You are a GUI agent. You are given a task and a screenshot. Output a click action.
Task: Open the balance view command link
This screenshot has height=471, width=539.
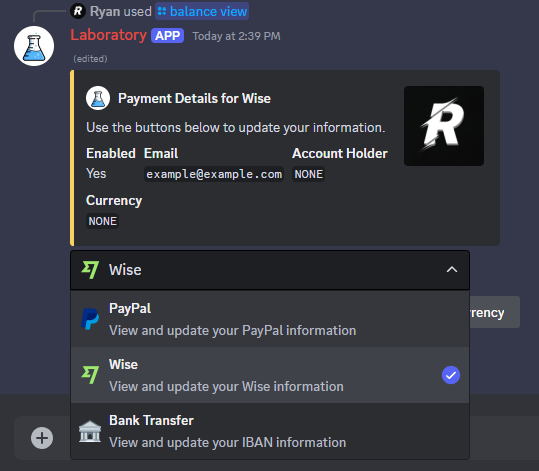pyautogui.click(x=202, y=11)
